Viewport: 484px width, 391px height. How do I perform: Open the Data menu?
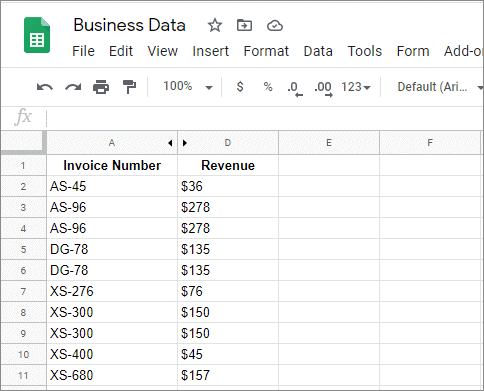point(318,51)
